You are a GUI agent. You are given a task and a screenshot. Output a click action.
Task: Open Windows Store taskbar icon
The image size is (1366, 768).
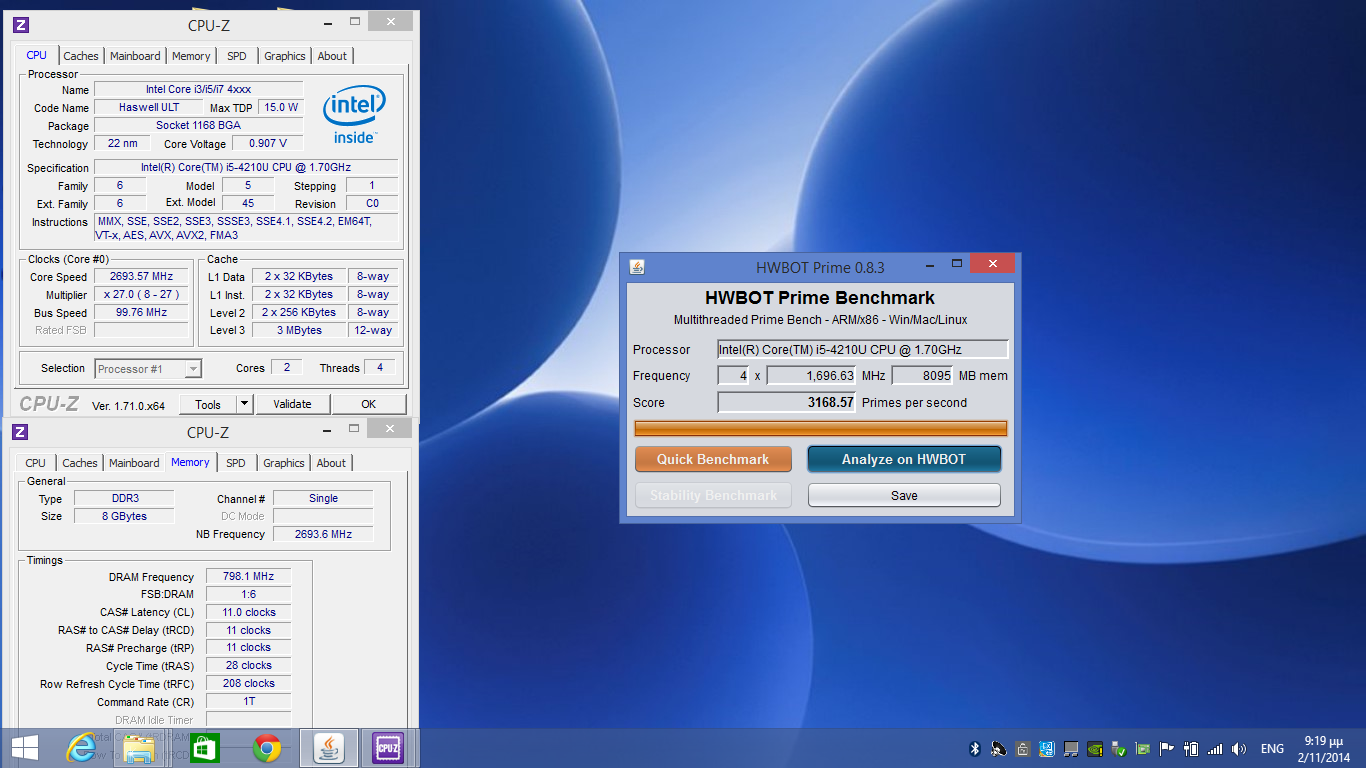tap(204, 748)
